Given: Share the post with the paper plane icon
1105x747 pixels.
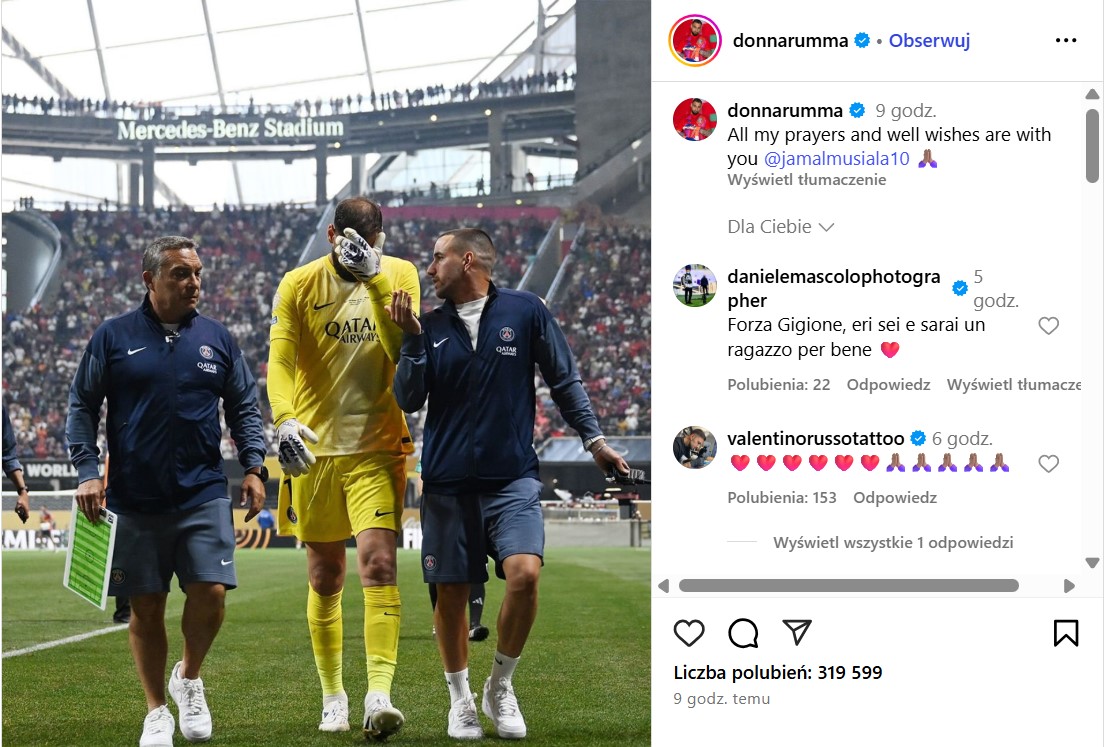Looking at the screenshot, I should pyautogui.click(x=797, y=632).
